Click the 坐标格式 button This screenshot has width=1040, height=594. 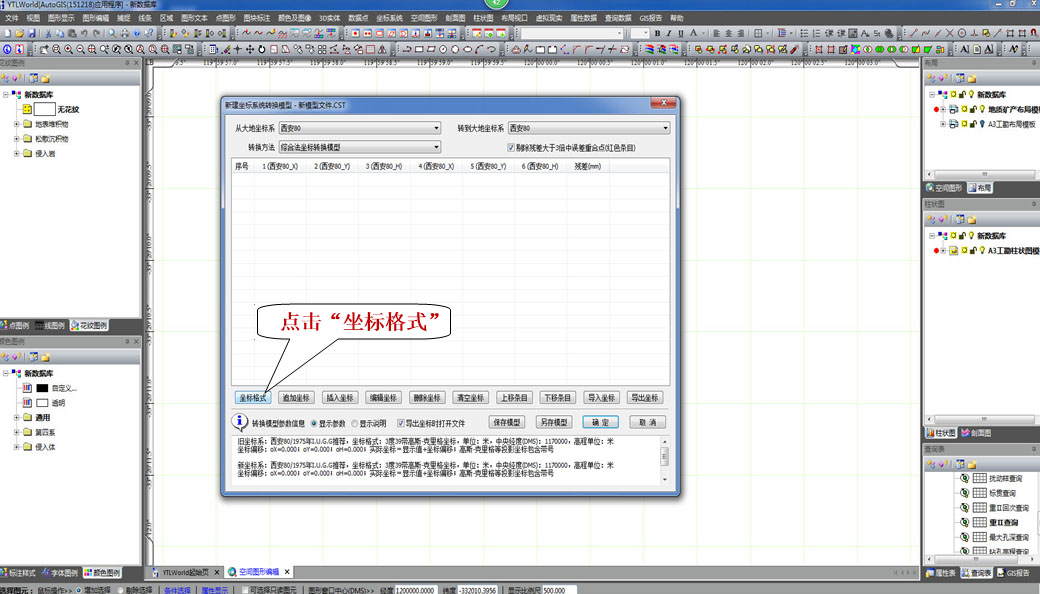[253, 398]
